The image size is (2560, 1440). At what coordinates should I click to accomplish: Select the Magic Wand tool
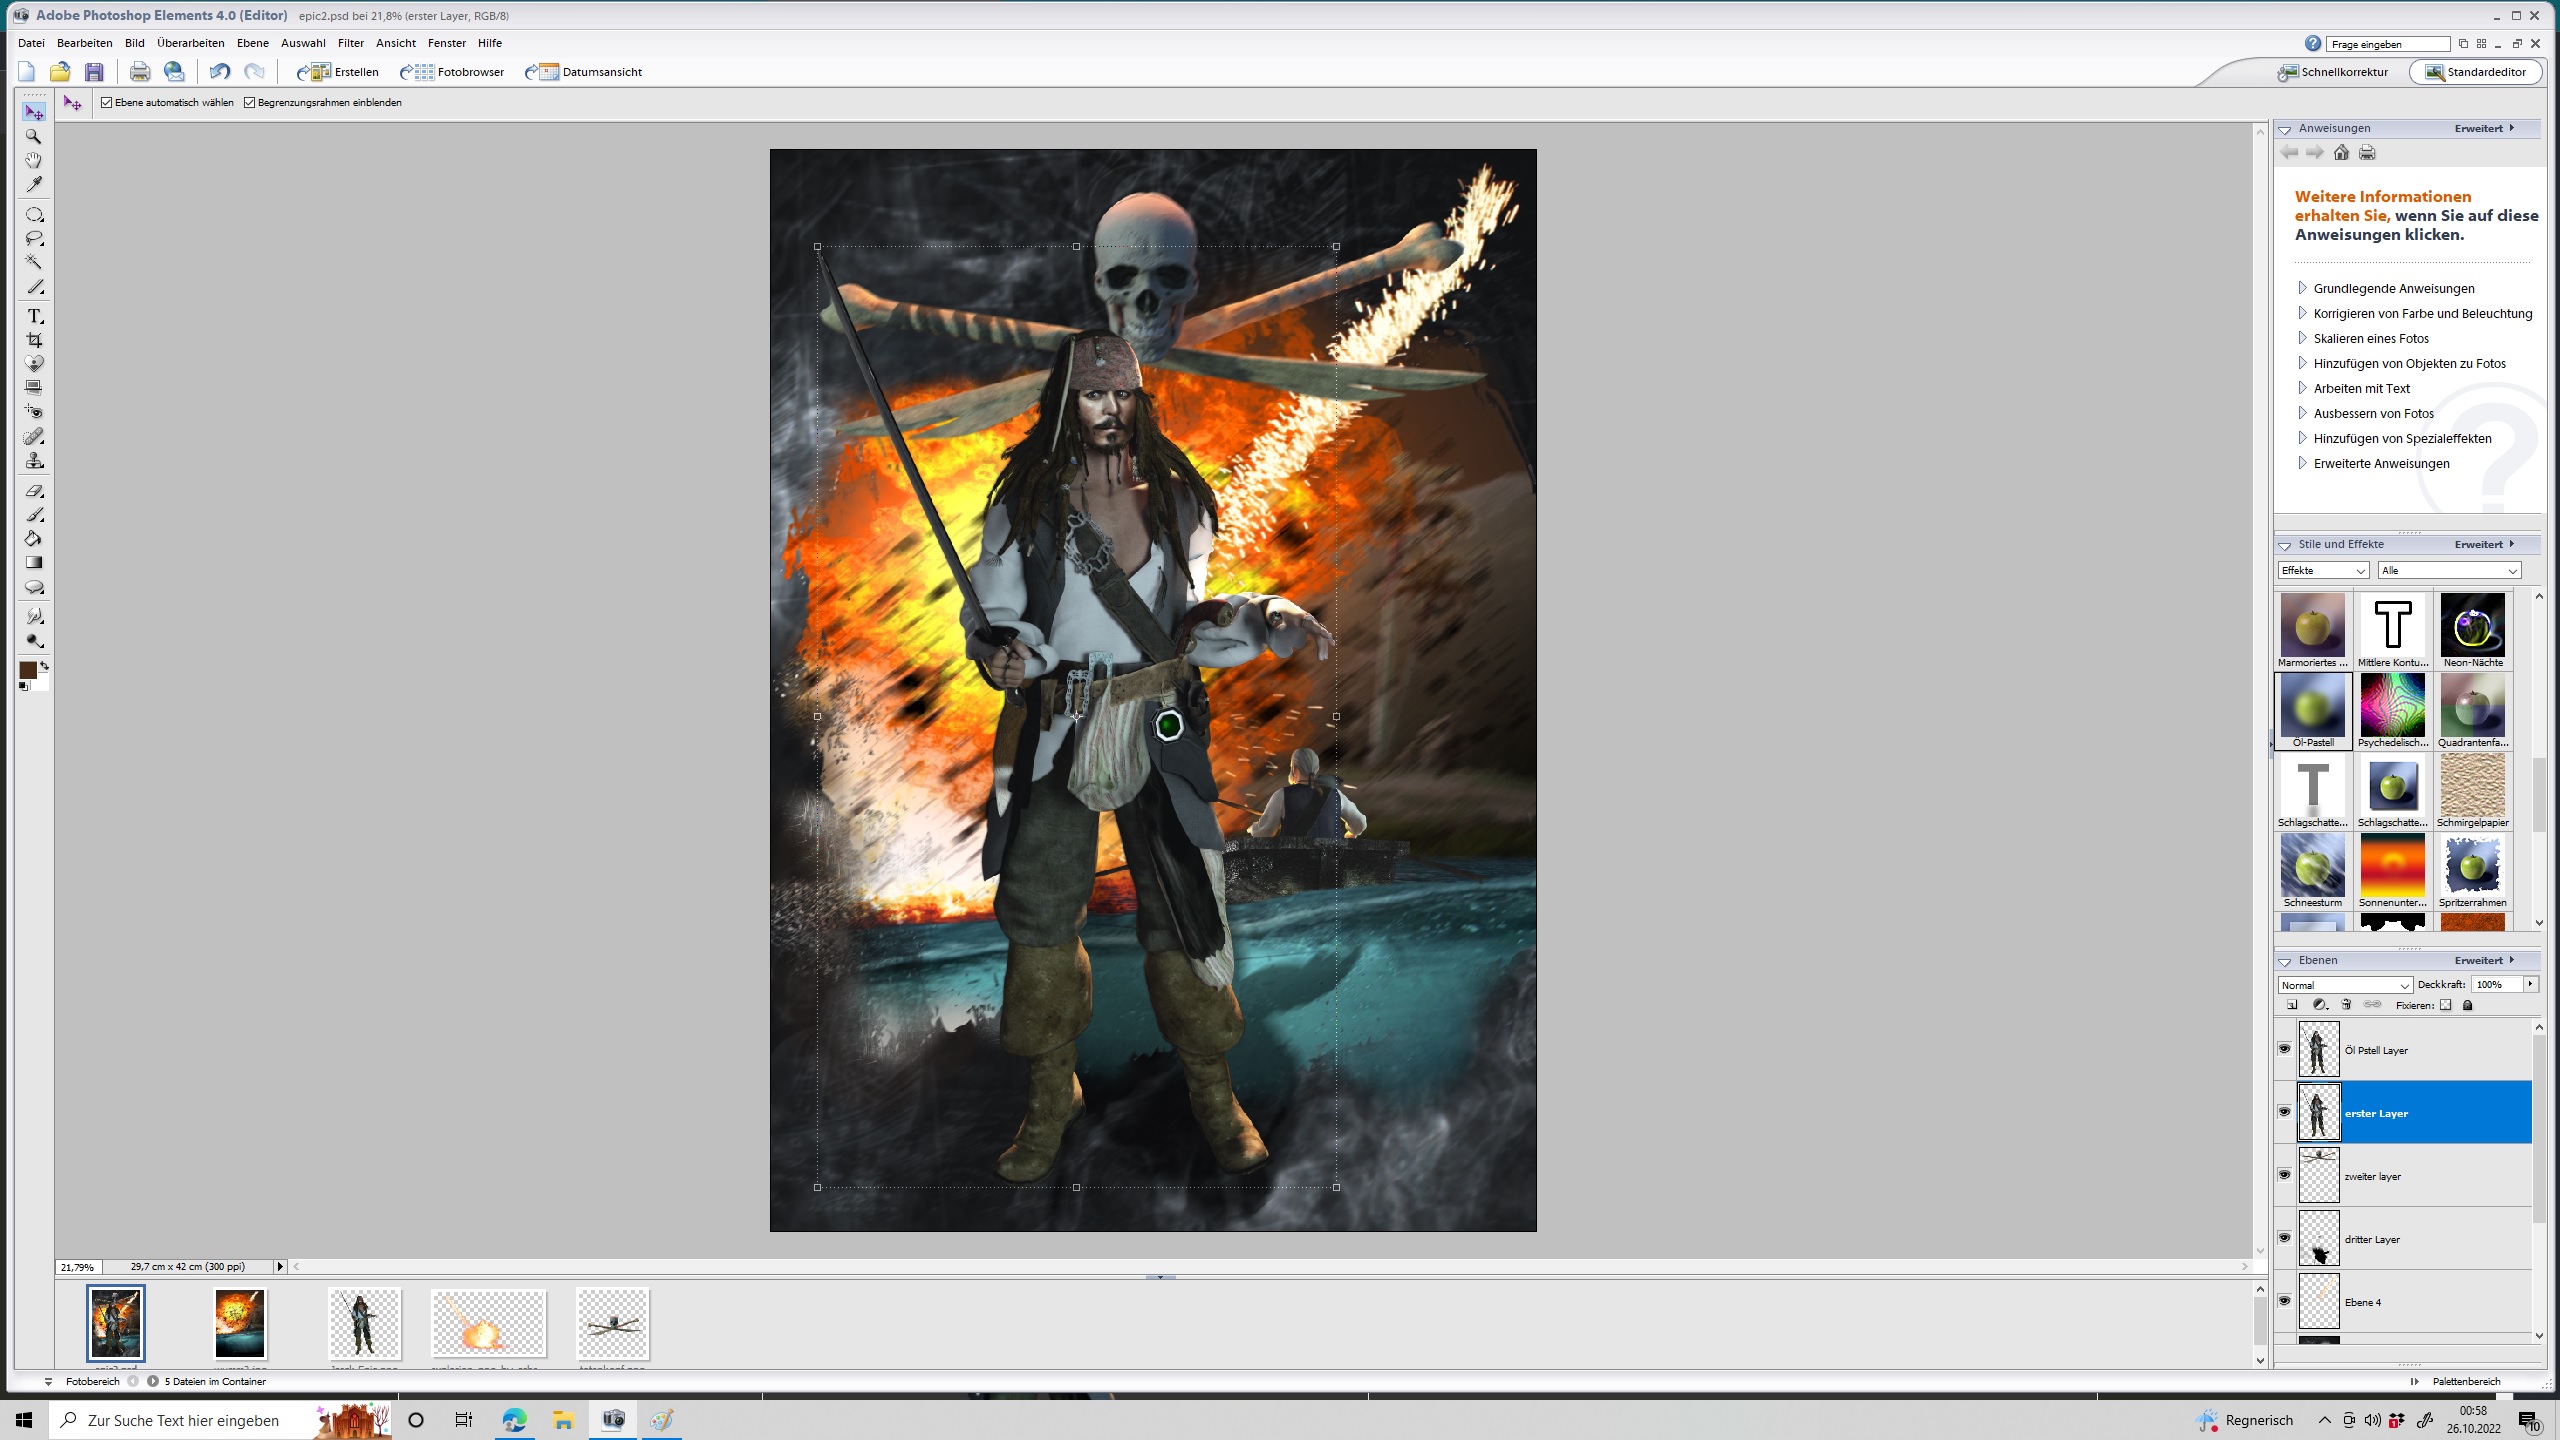34,262
